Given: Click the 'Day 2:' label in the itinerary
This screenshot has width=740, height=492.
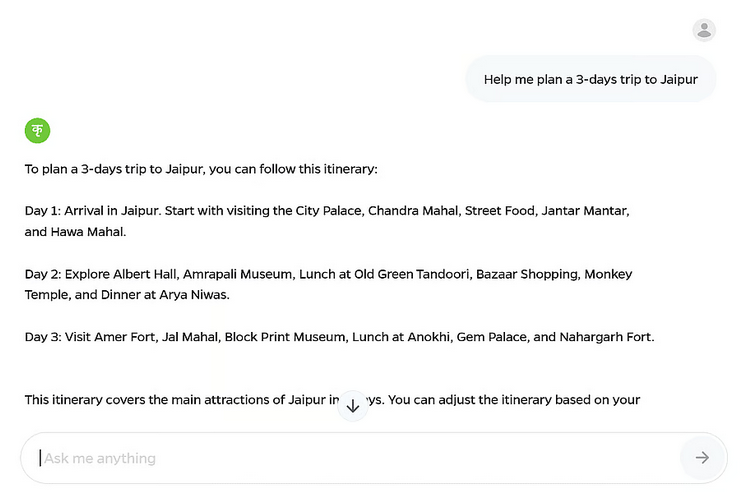Looking at the screenshot, I should point(43,274).
